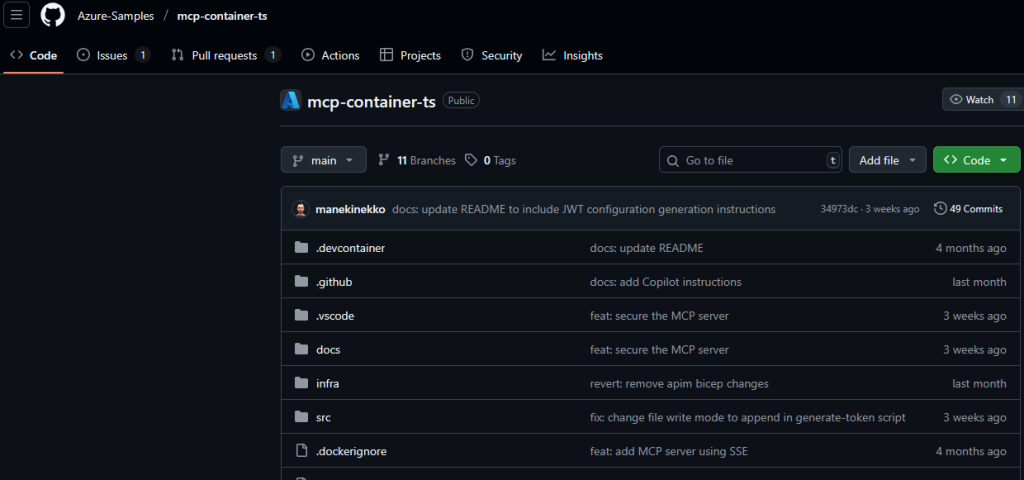
Task: Open the hamburger navigation menu
Action: [x=16, y=15]
